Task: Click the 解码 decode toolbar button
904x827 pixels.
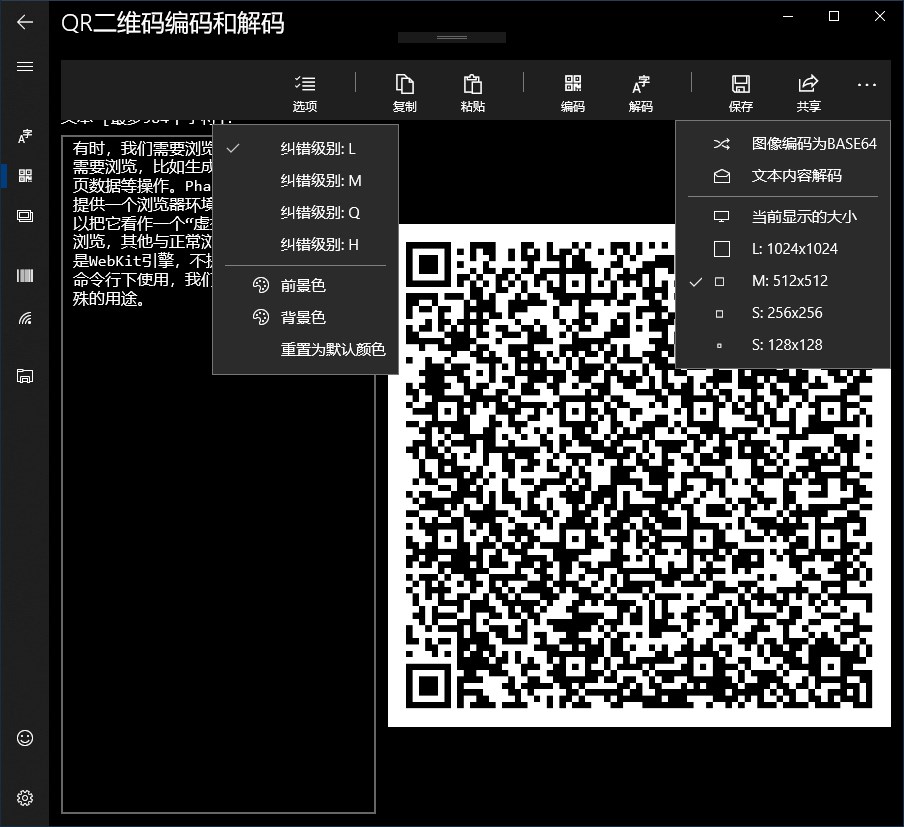Action: click(641, 92)
